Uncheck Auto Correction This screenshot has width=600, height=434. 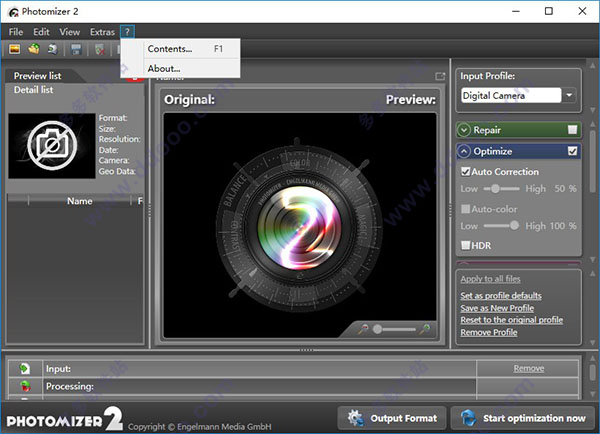point(465,171)
